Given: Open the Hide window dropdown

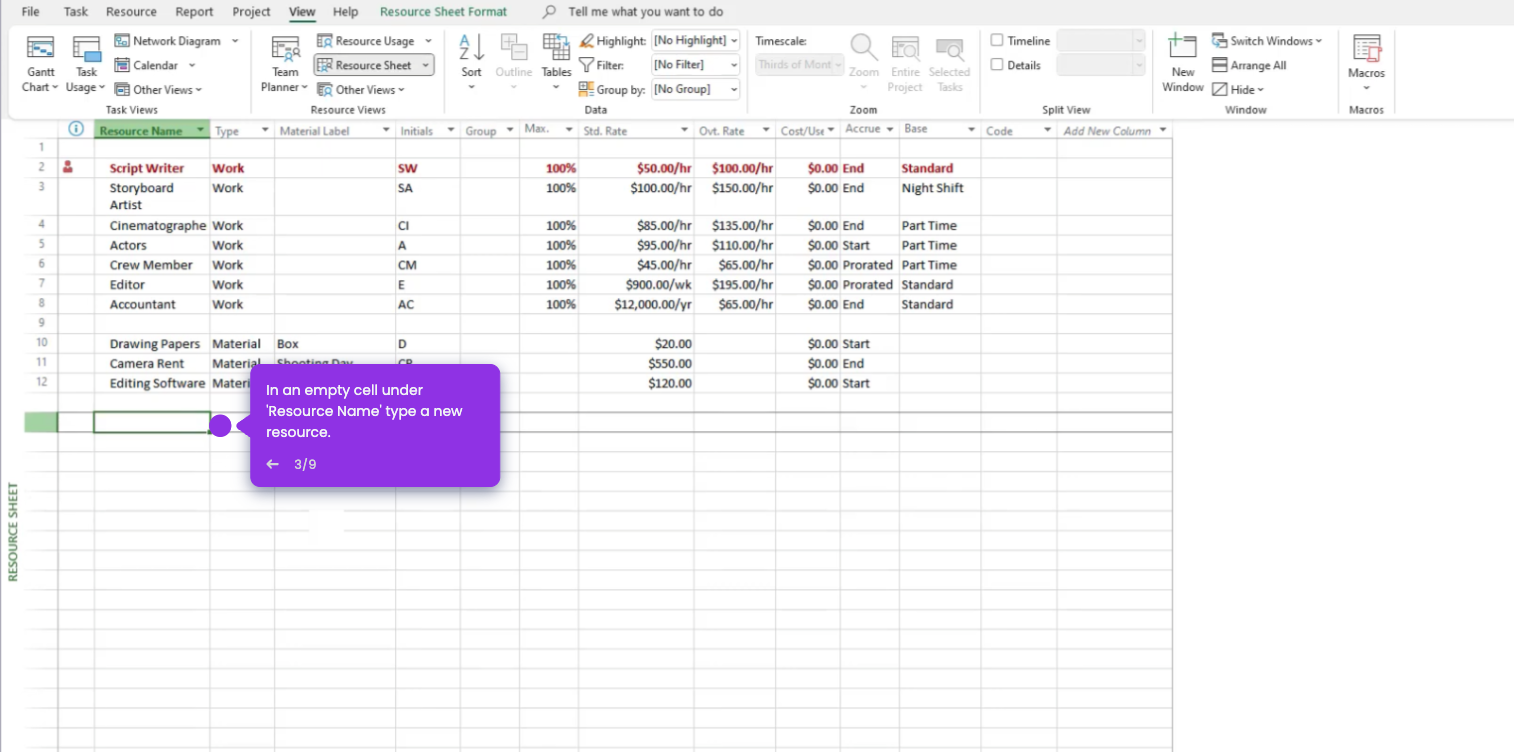Looking at the screenshot, I should click(x=1239, y=89).
